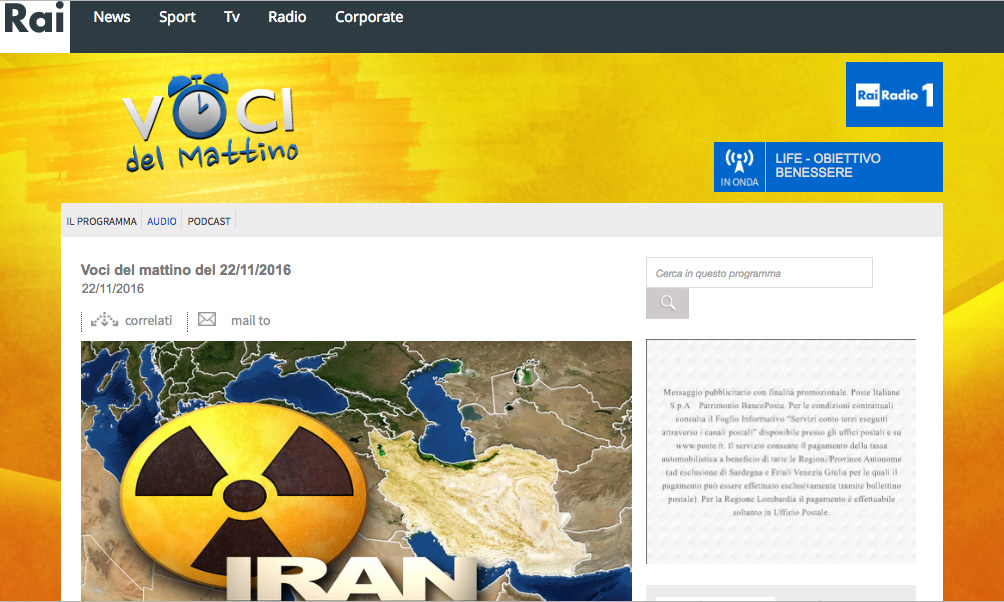Click the Poste Italiane advertisement box

click(780, 451)
